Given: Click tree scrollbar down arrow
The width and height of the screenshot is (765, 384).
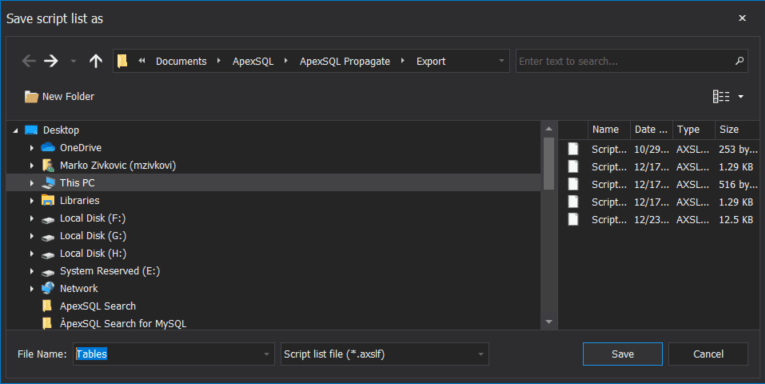Looking at the screenshot, I should click(549, 322).
